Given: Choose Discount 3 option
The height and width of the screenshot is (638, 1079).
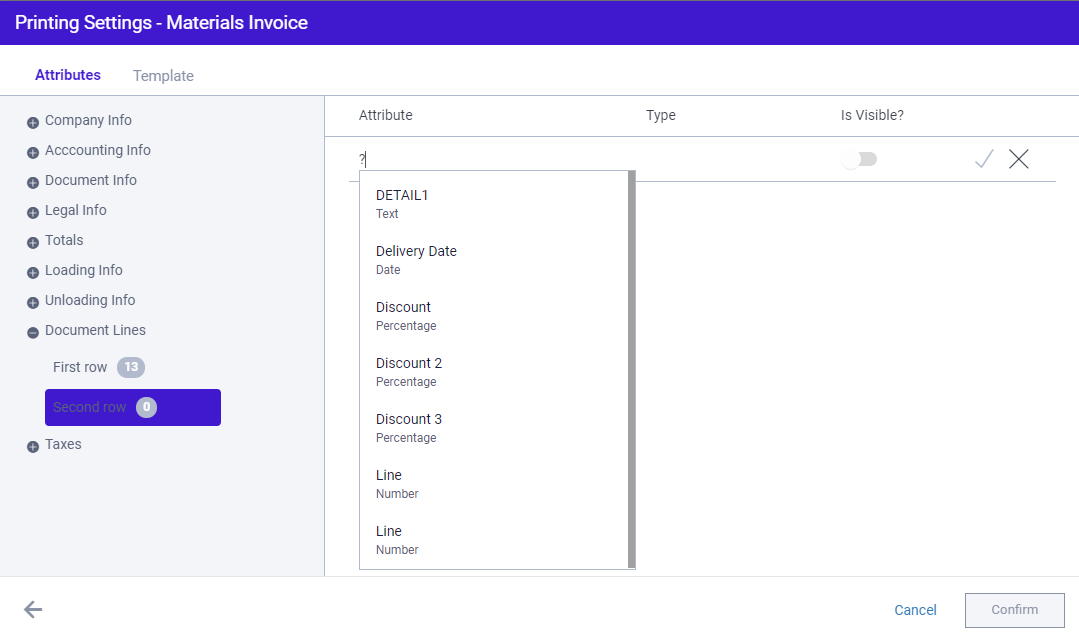Looking at the screenshot, I should [x=494, y=427].
